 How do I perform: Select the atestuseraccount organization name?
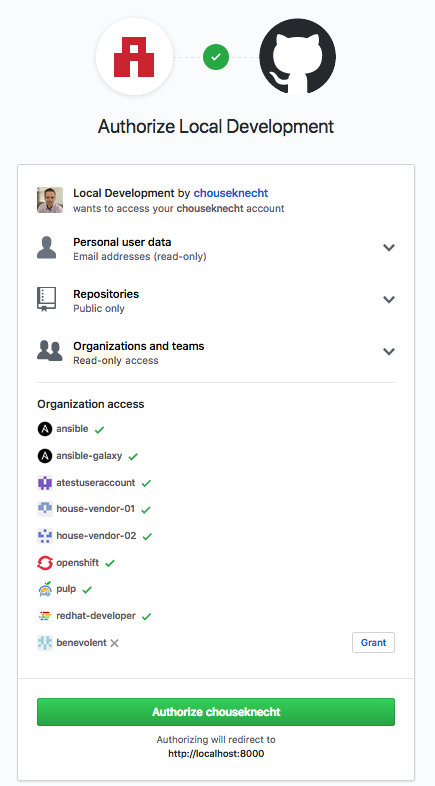coord(96,483)
